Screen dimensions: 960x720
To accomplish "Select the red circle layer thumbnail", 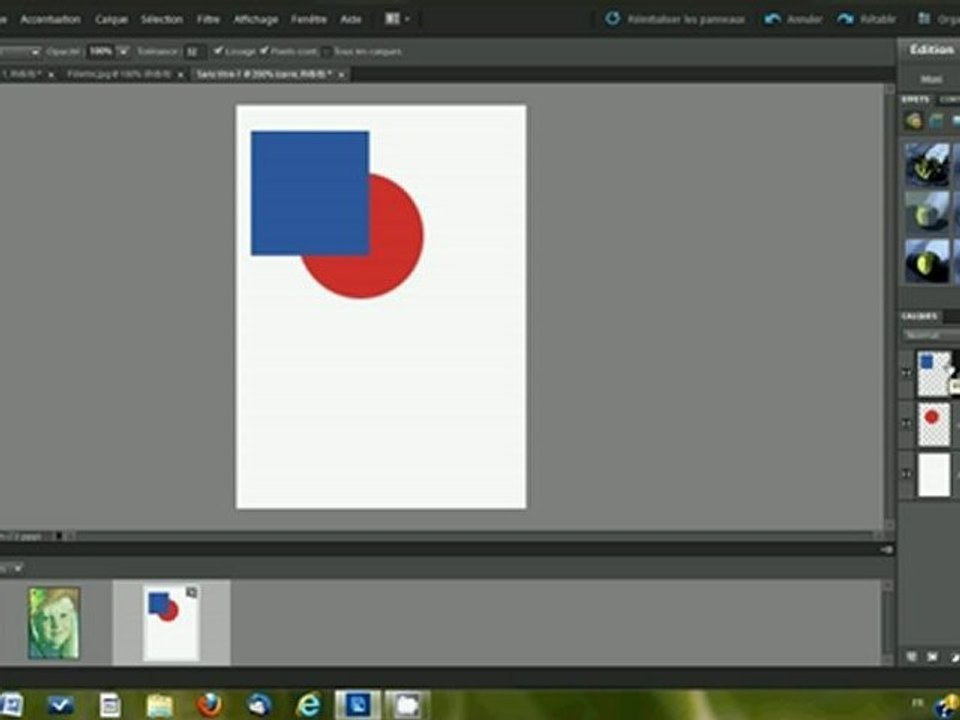I will pos(934,424).
